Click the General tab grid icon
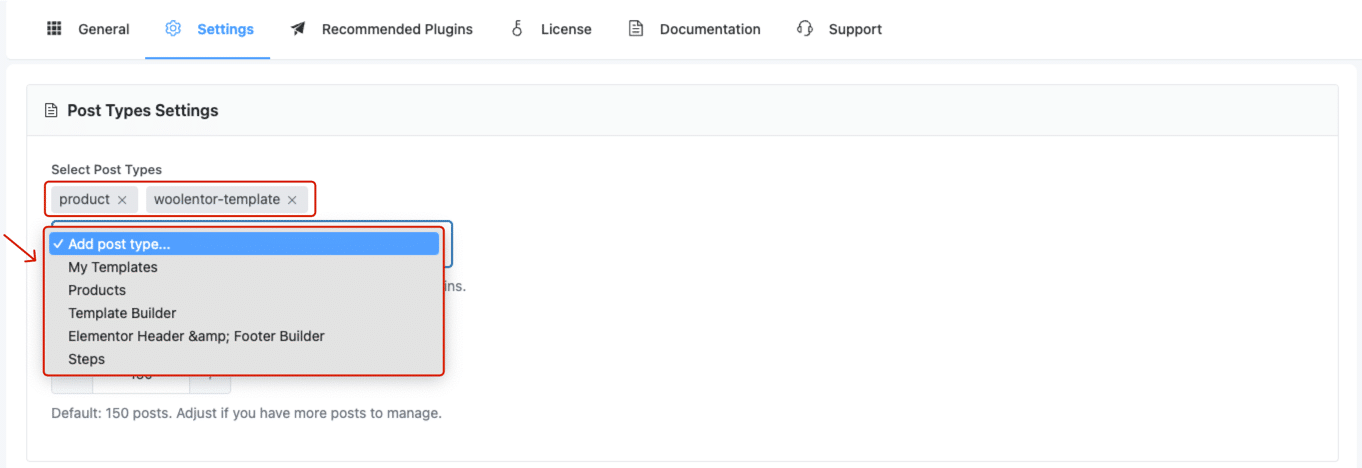Screen dimensions: 1362x468 click(54, 29)
